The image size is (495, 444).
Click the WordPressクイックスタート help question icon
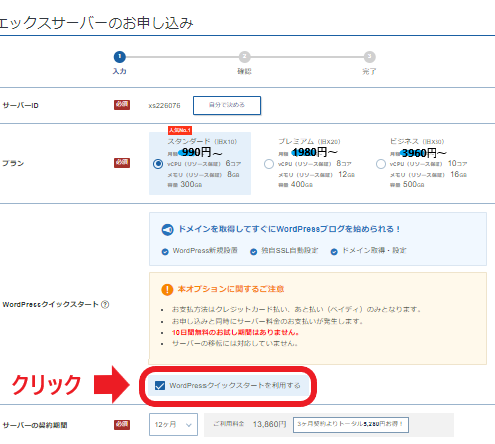point(105,304)
